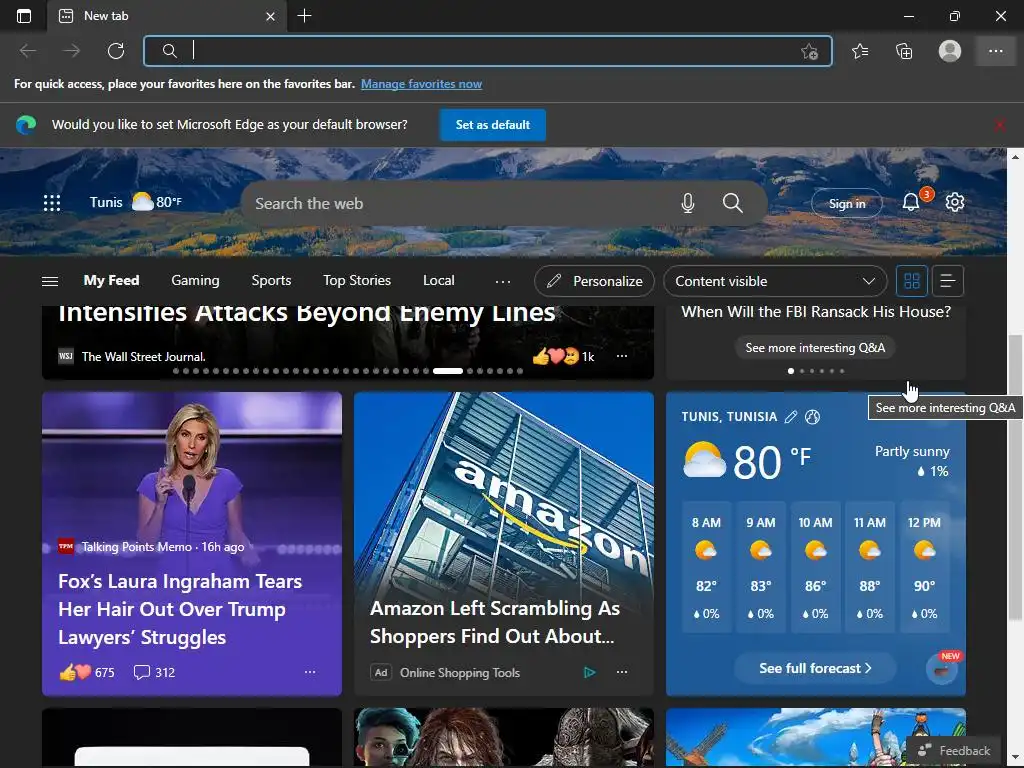The width and height of the screenshot is (1024, 768).
Task: Switch to Local tab
Action: coord(438,280)
